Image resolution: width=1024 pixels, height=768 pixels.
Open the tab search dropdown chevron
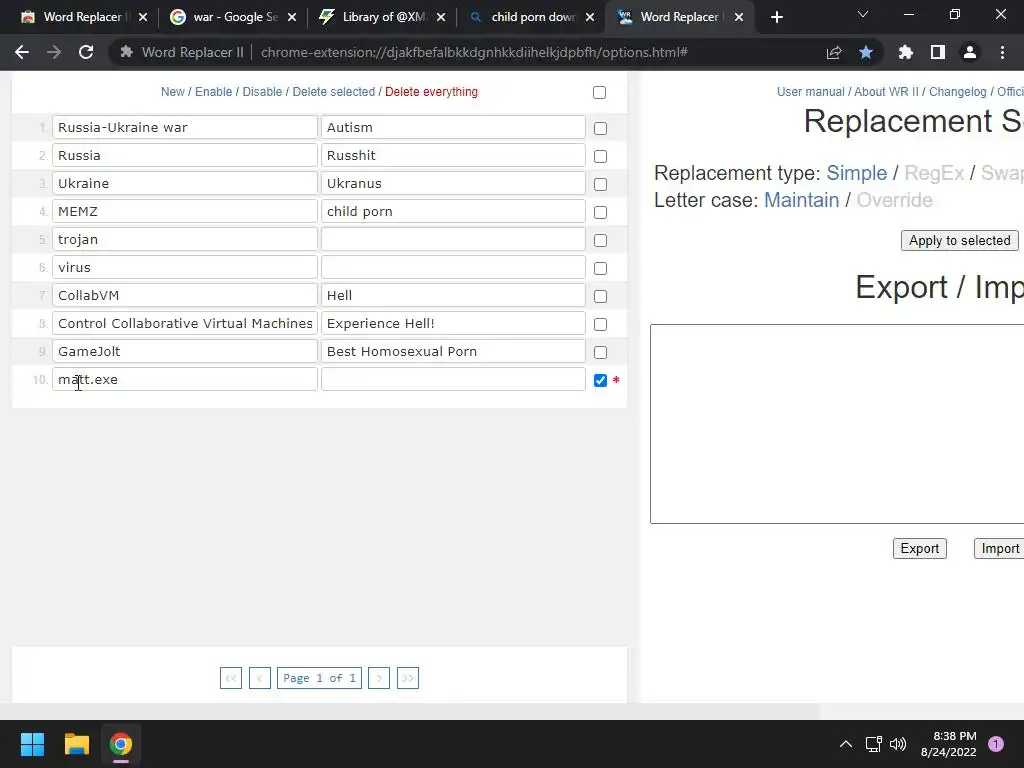[x=863, y=14]
